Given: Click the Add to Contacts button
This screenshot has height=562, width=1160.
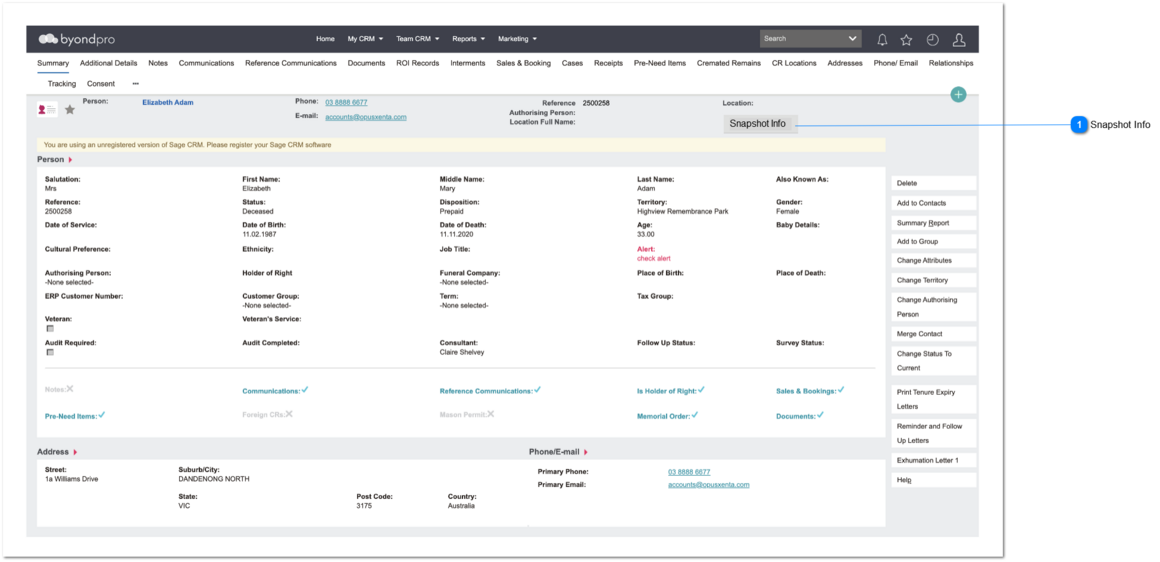Looking at the screenshot, I should pyautogui.click(x=934, y=203).
